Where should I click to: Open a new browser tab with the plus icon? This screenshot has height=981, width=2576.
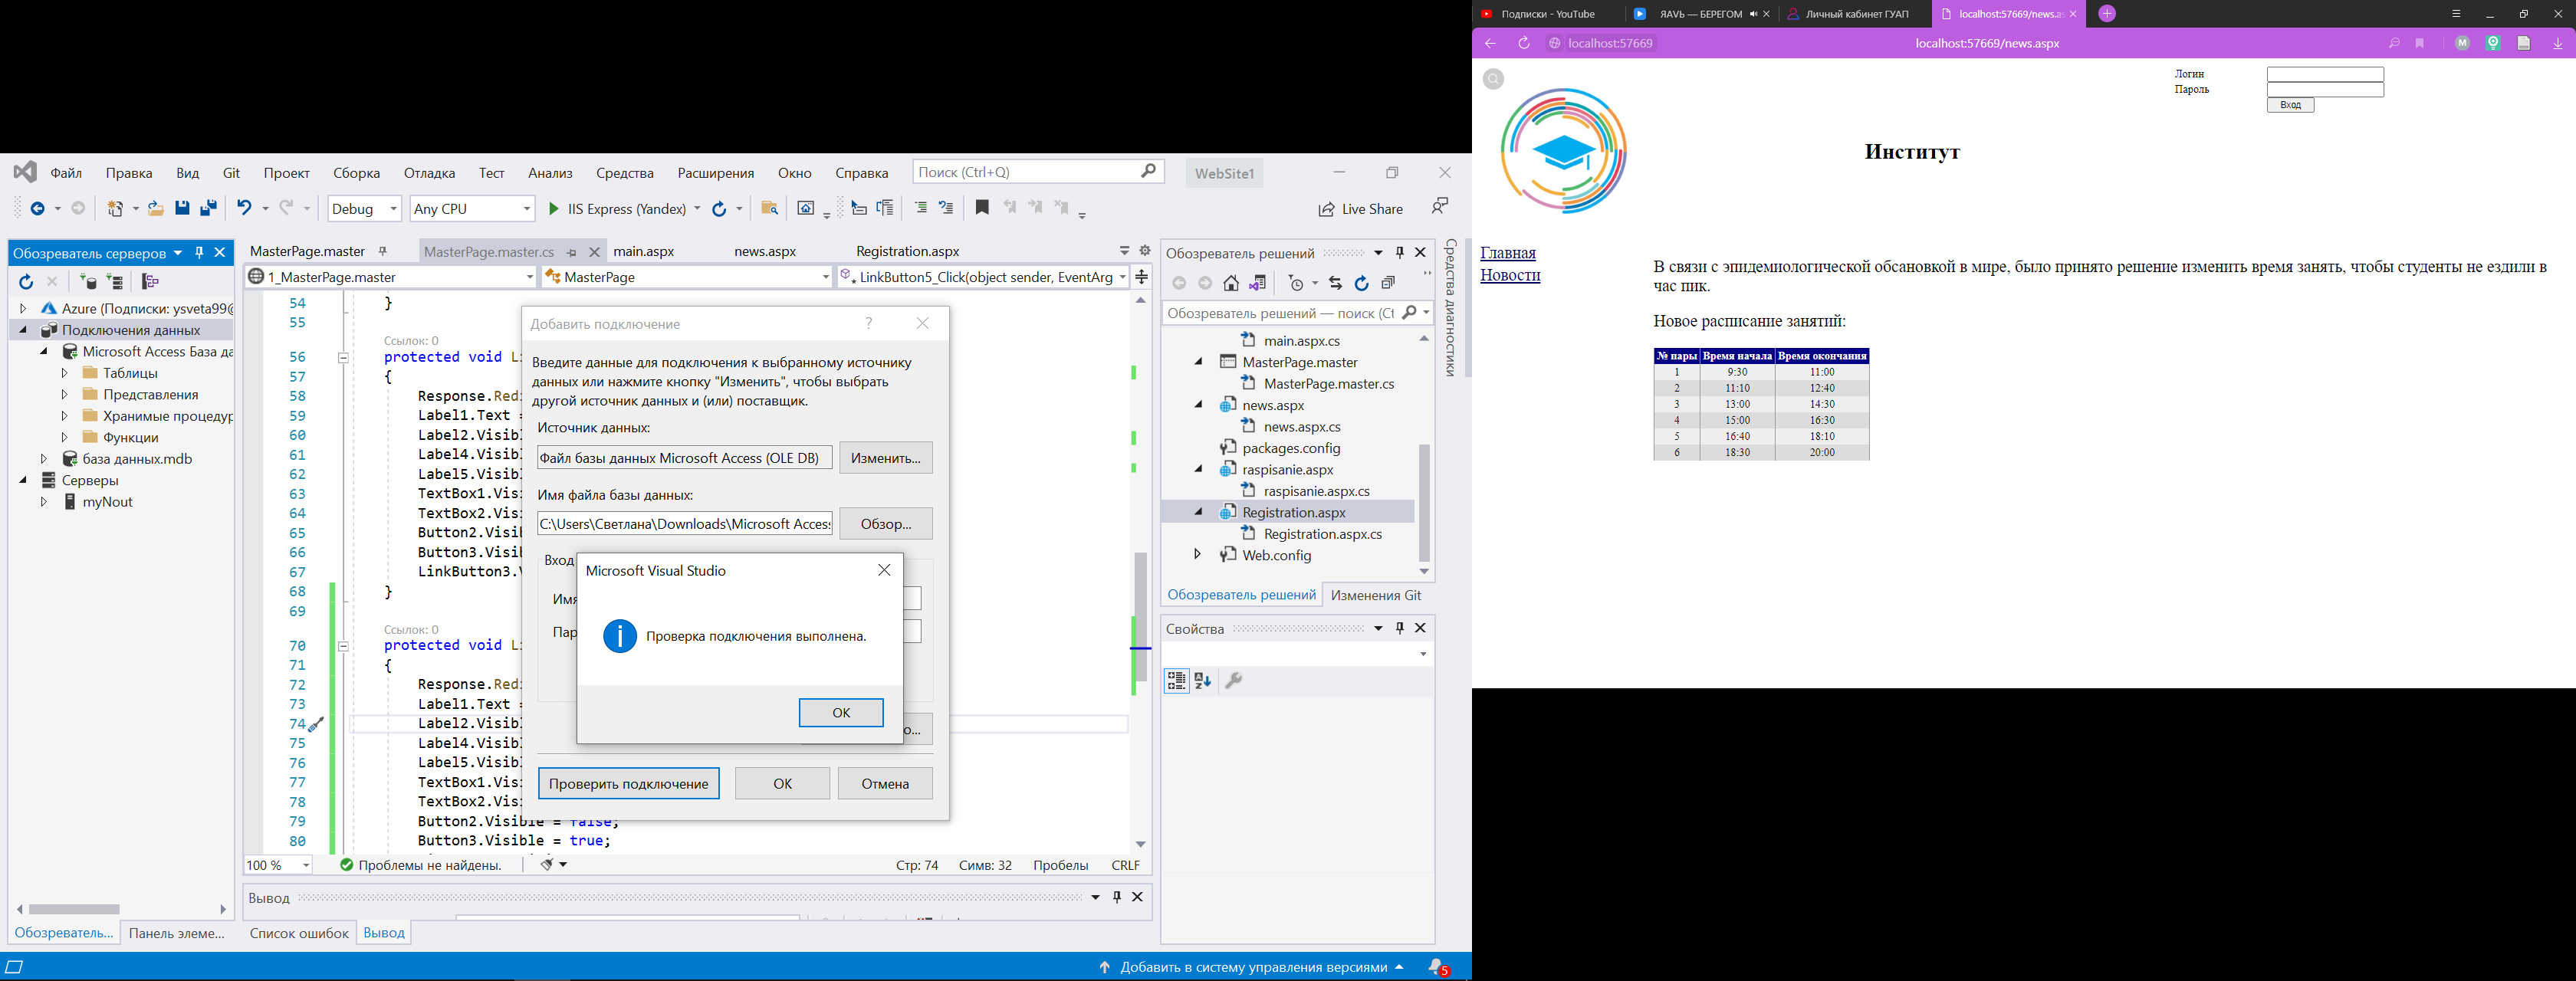pyautogui.click(x=2107, y=14)
